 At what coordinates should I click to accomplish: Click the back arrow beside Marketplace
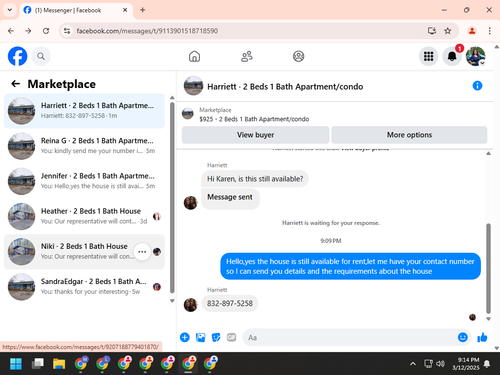(x=16, y=84)
